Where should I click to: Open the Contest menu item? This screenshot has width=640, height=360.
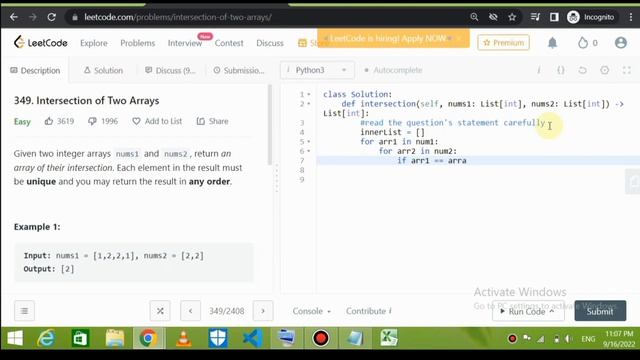point(229,43)
